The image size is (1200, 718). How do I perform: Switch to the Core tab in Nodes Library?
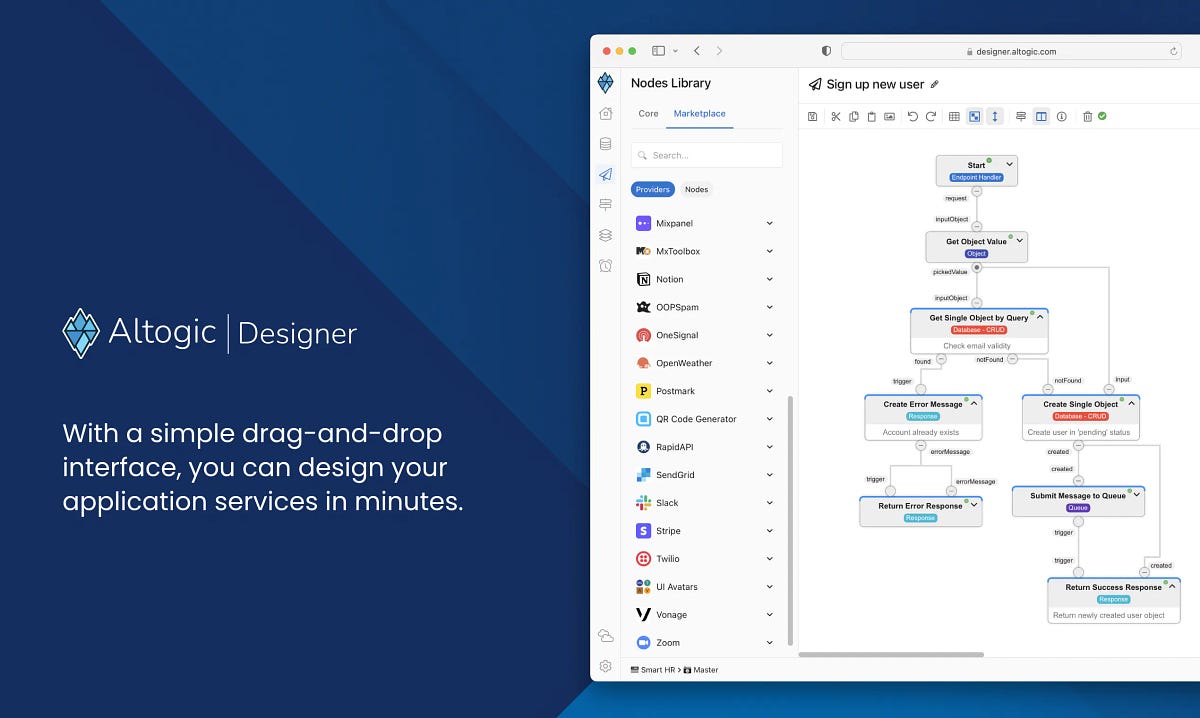648,114
